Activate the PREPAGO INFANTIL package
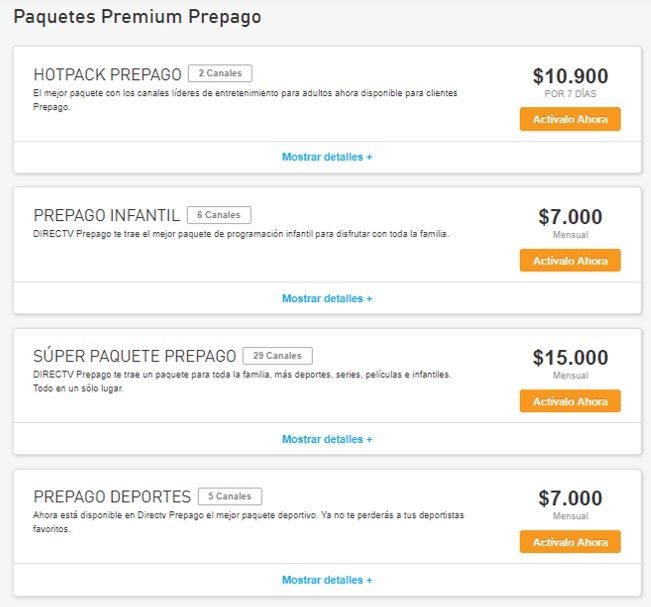Screen dimensions: 651x607 tap(570, 260)
